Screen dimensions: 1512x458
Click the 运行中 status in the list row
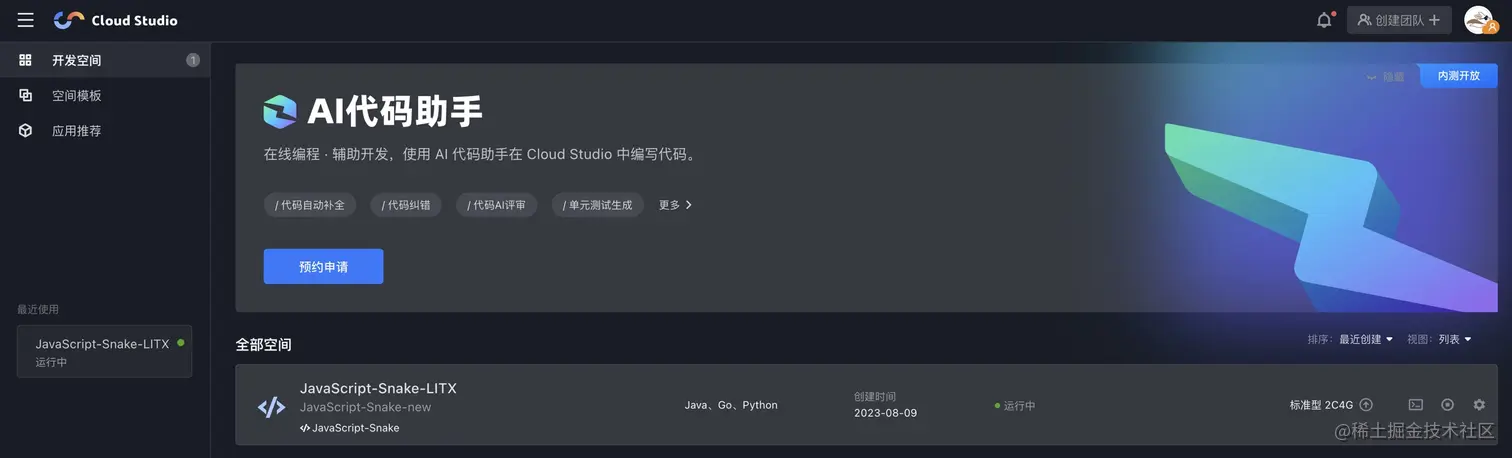(1015, 406)
